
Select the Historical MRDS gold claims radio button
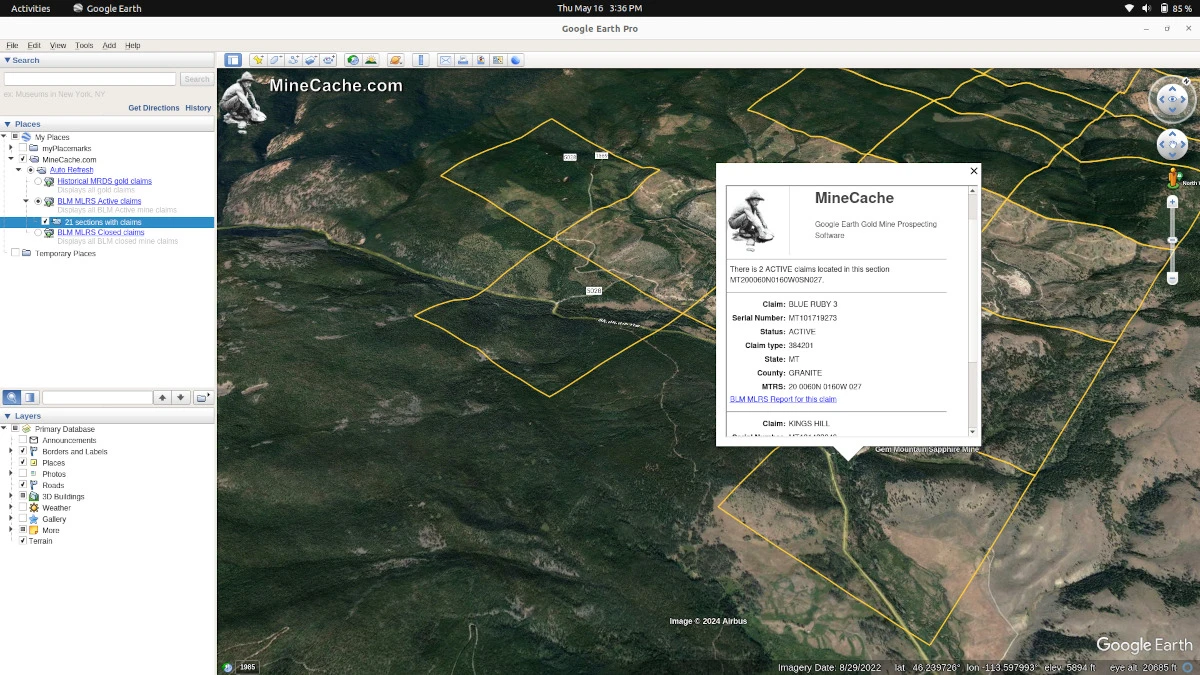click(x=38, y=181)
